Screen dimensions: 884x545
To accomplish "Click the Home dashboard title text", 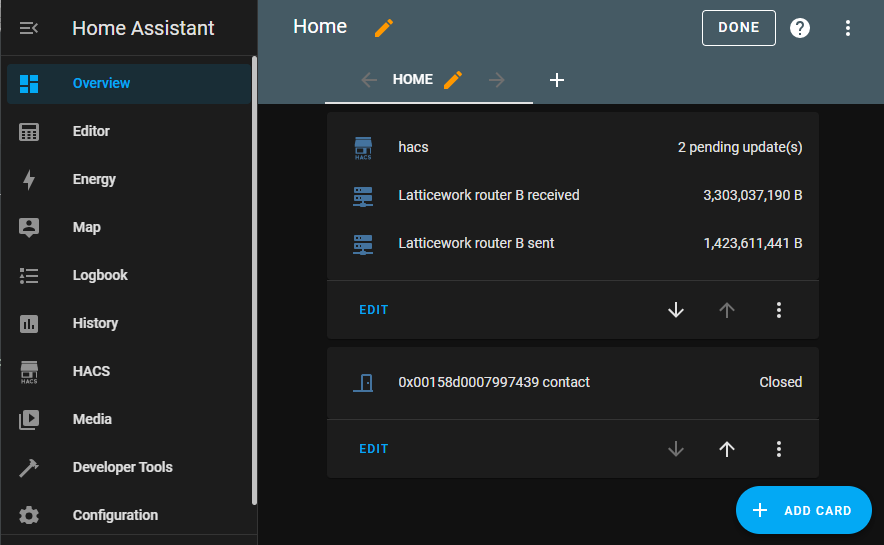I will [x=320, y=26].
